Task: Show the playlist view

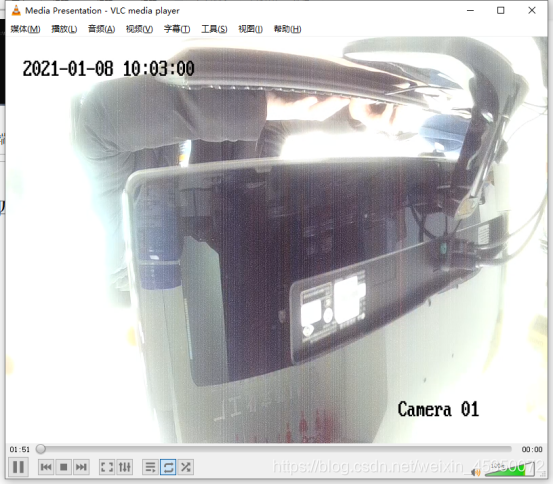Action: (x=150, y=467)
